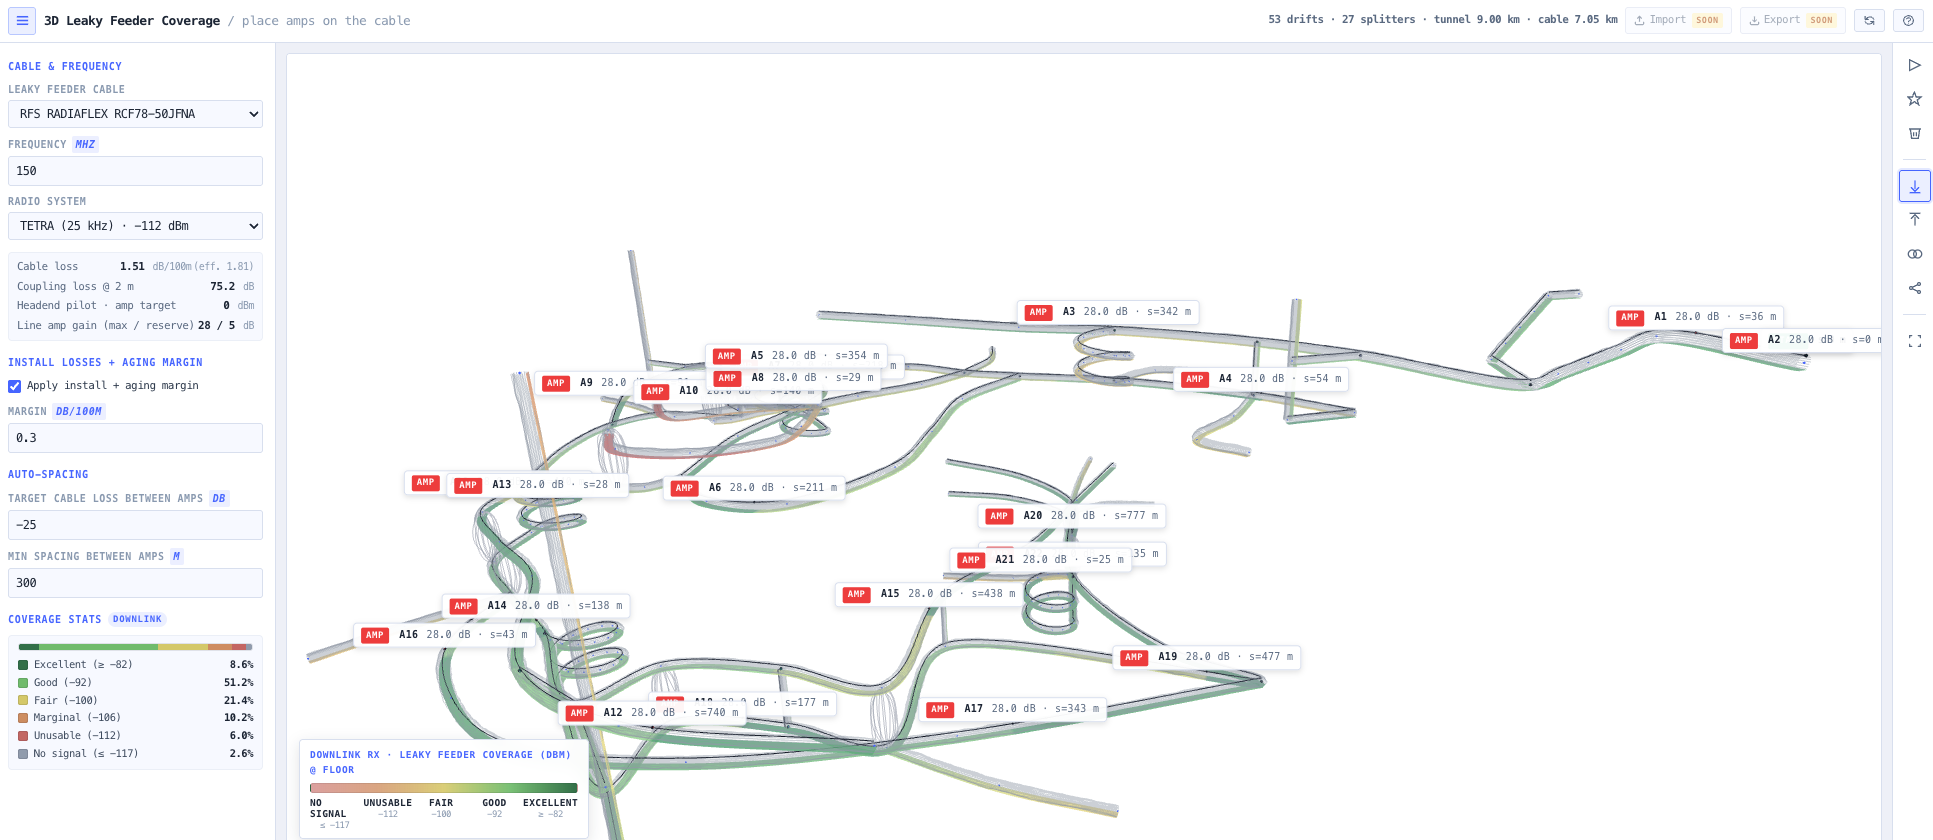Click the red AMP badge of amp A9

tap(556, 383)
